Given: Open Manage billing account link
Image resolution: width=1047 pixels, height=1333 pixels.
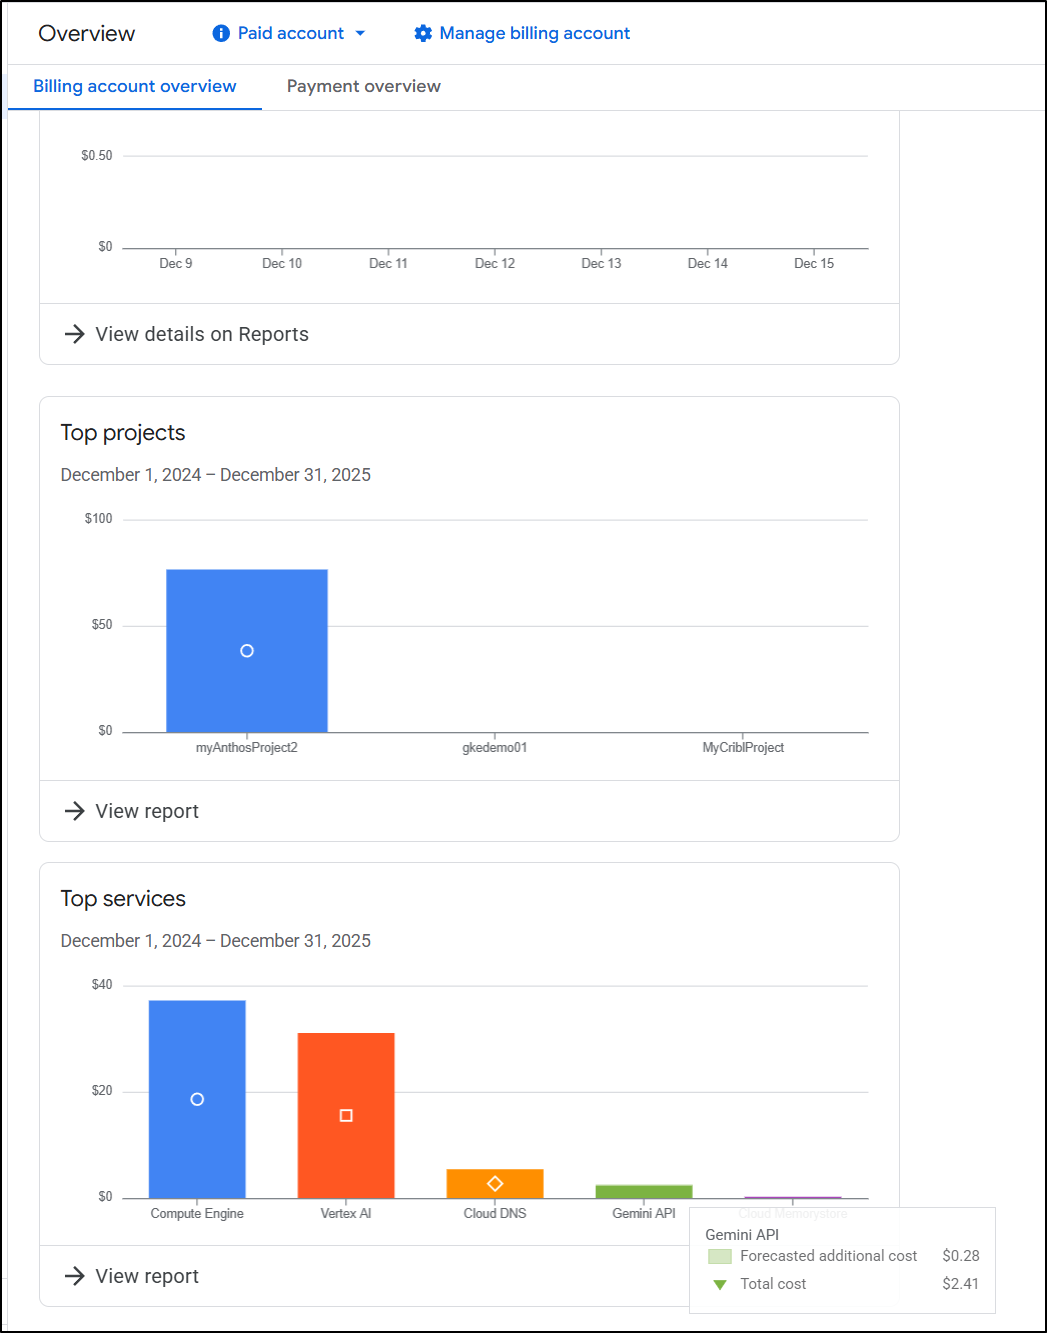Looking at the screenshot, I should tap(534, 33).
